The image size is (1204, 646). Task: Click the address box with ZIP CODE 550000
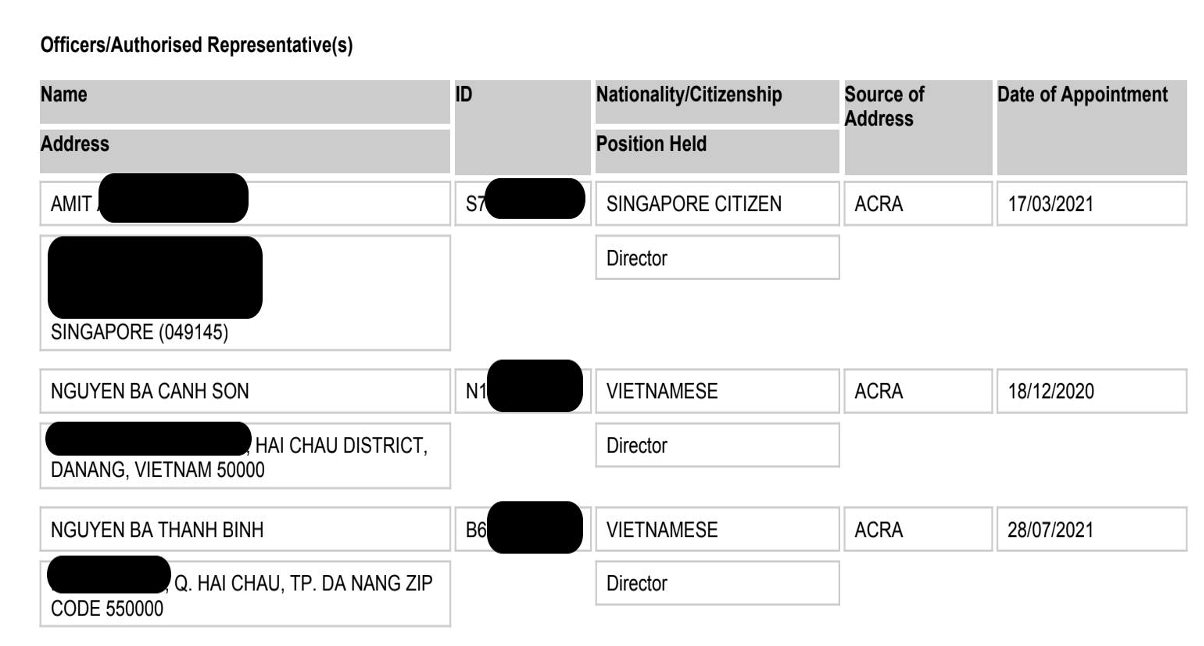point(245,594)
